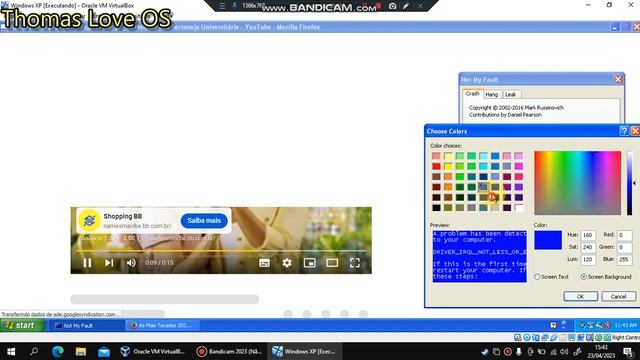The width and height of the screenshot is (640, 360).
Task: Open the Mail app from the taskbar
Action: [104, 351]
